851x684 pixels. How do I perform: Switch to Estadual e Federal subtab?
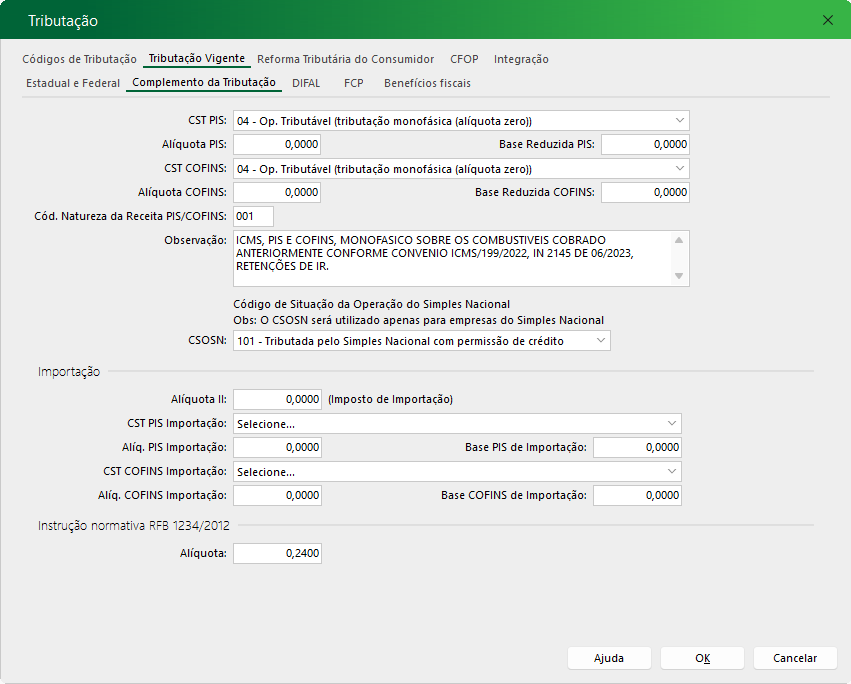pyautogui.click(x=73, y=83)
